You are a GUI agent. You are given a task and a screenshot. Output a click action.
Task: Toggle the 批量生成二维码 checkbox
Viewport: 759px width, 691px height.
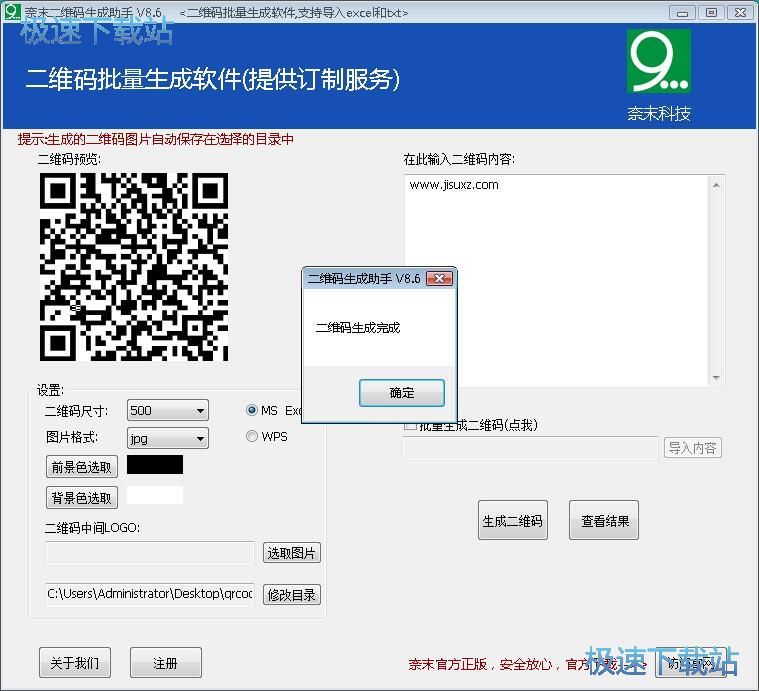(410, 425)
